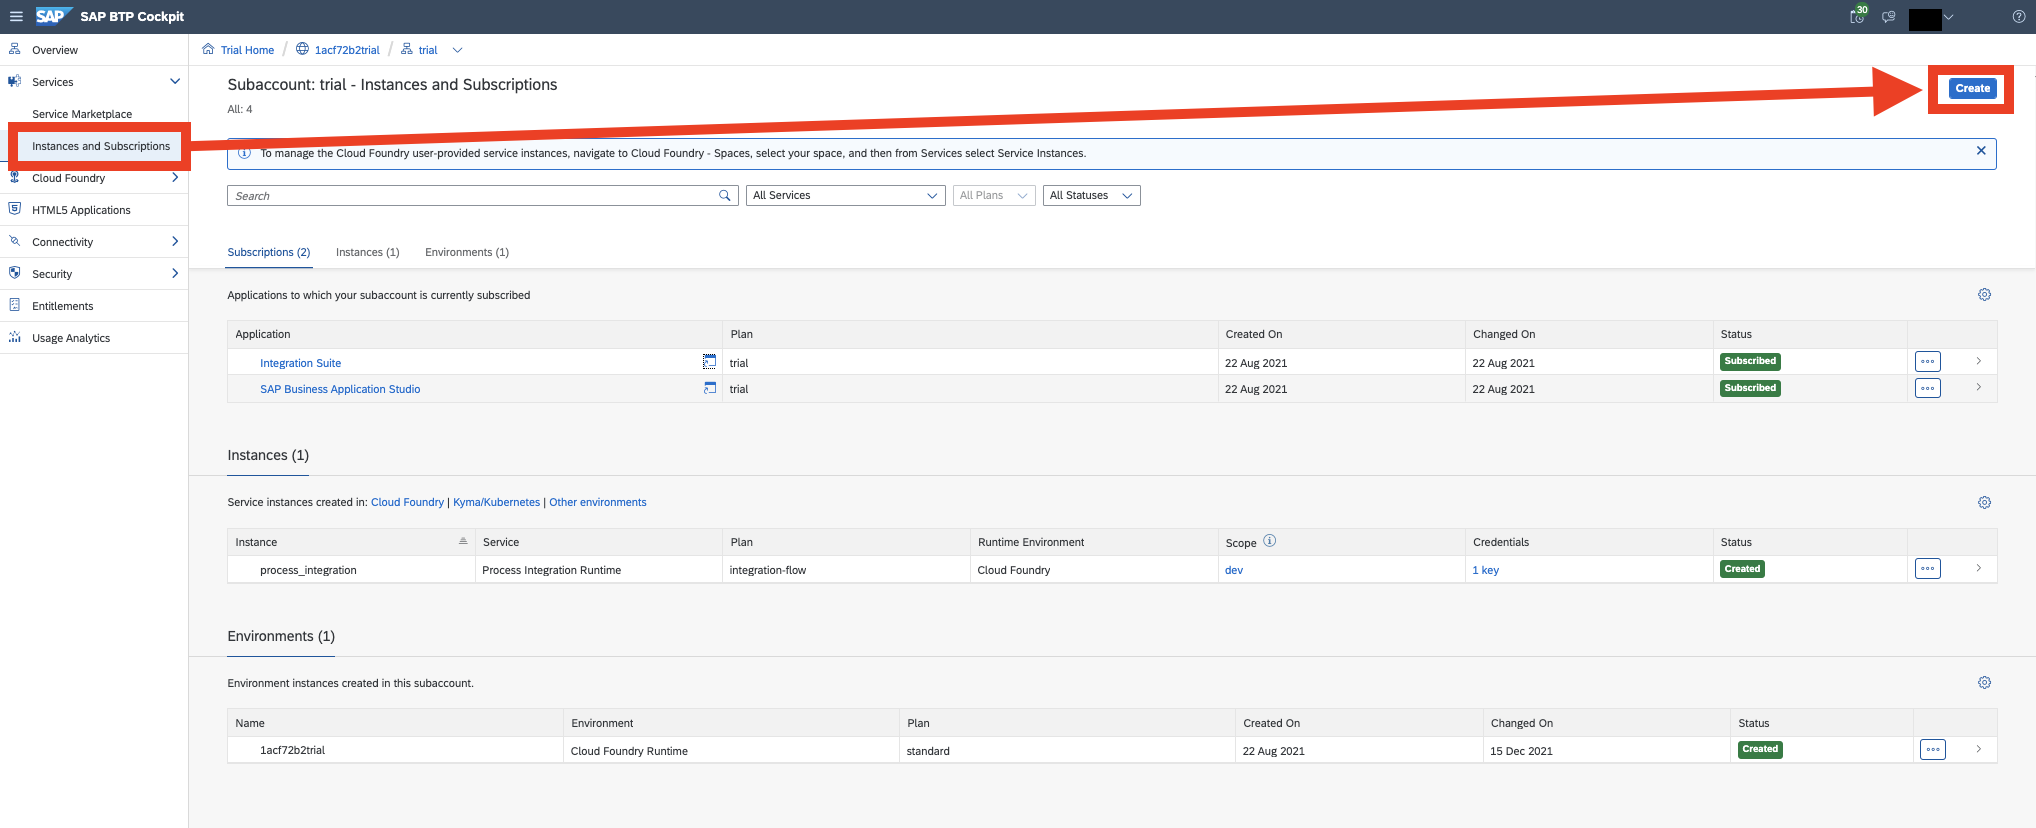Open the 1 key credentials link
The image size is (2036, 828).
click(1485, 570)
